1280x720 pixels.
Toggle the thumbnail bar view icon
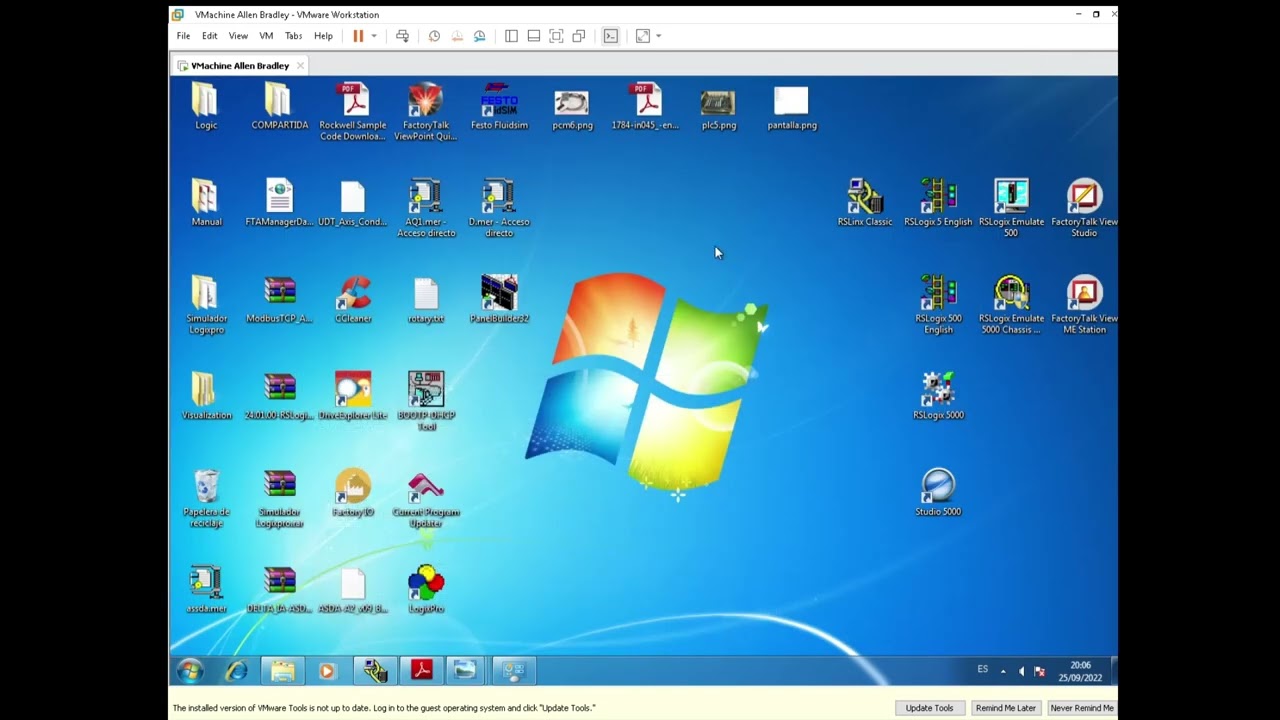[x=534, y=36]
